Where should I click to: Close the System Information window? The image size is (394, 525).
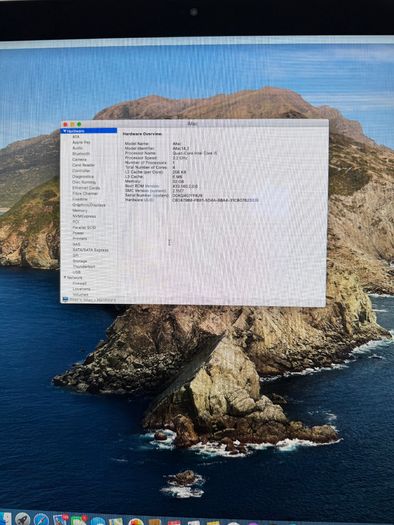click(66, 124)
